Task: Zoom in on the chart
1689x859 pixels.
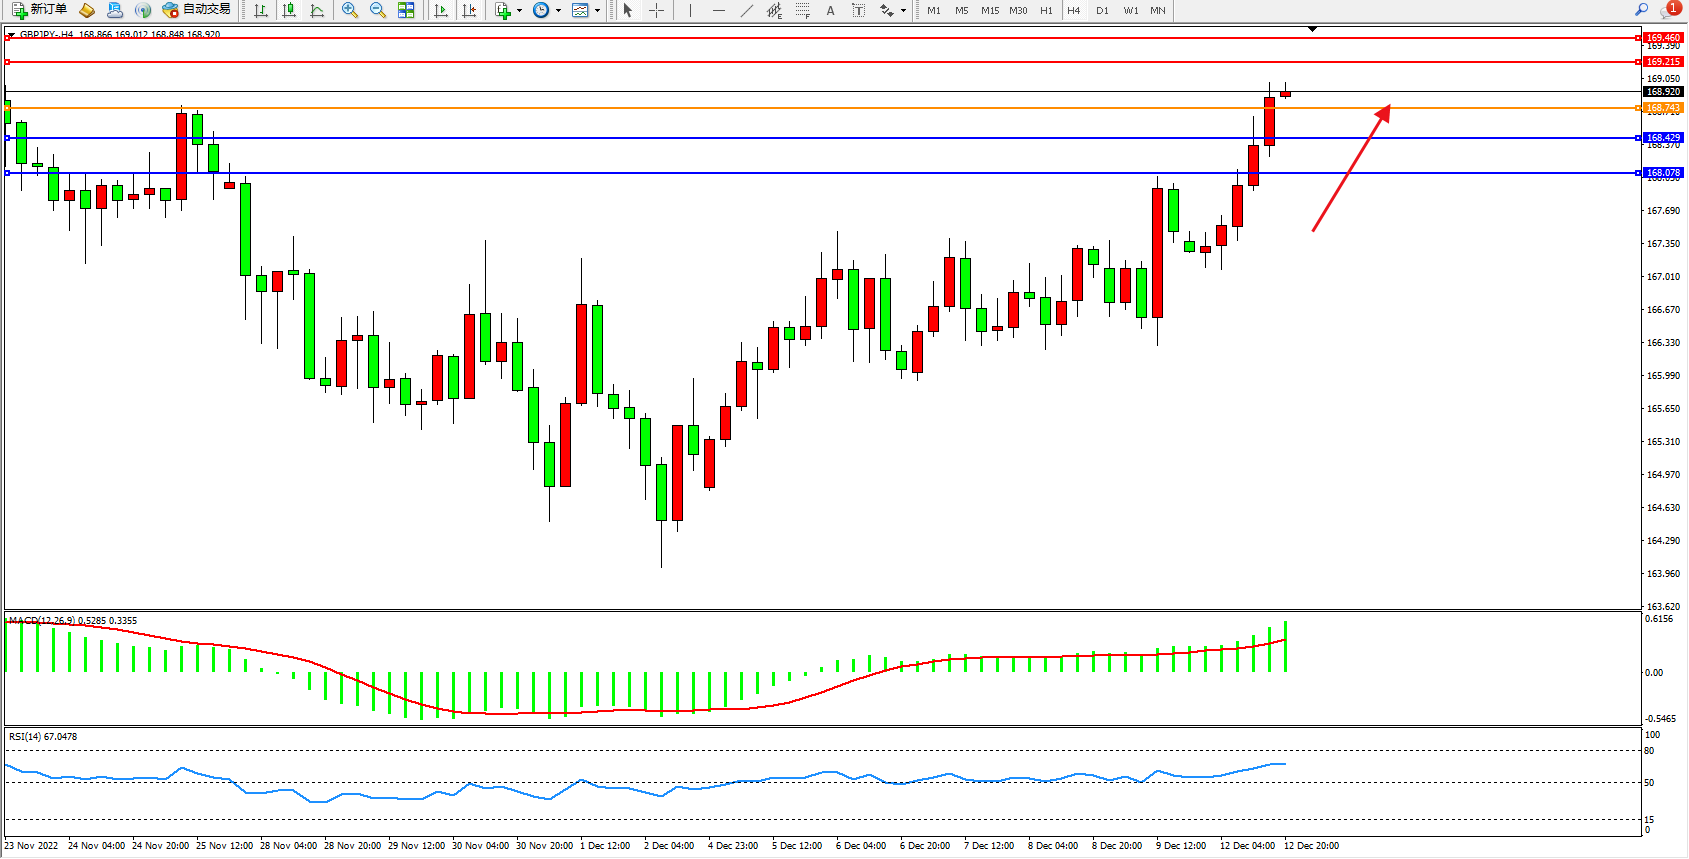Action: click(x=350, y=10)
